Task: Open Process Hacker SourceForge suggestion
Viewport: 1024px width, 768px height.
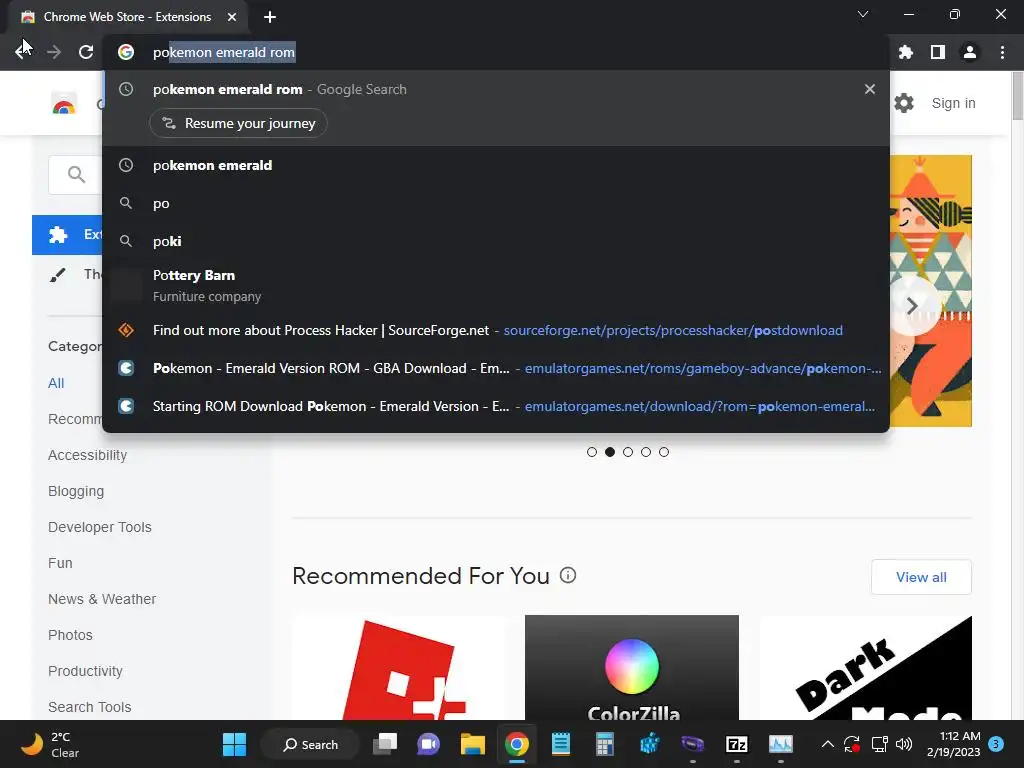Action: coord(496,330)
